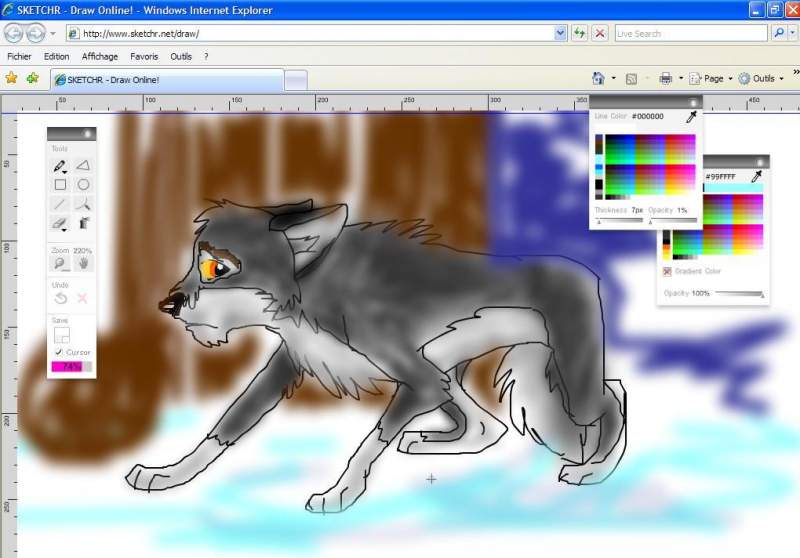Click the Save drawing icon

[x=62, y=335]
